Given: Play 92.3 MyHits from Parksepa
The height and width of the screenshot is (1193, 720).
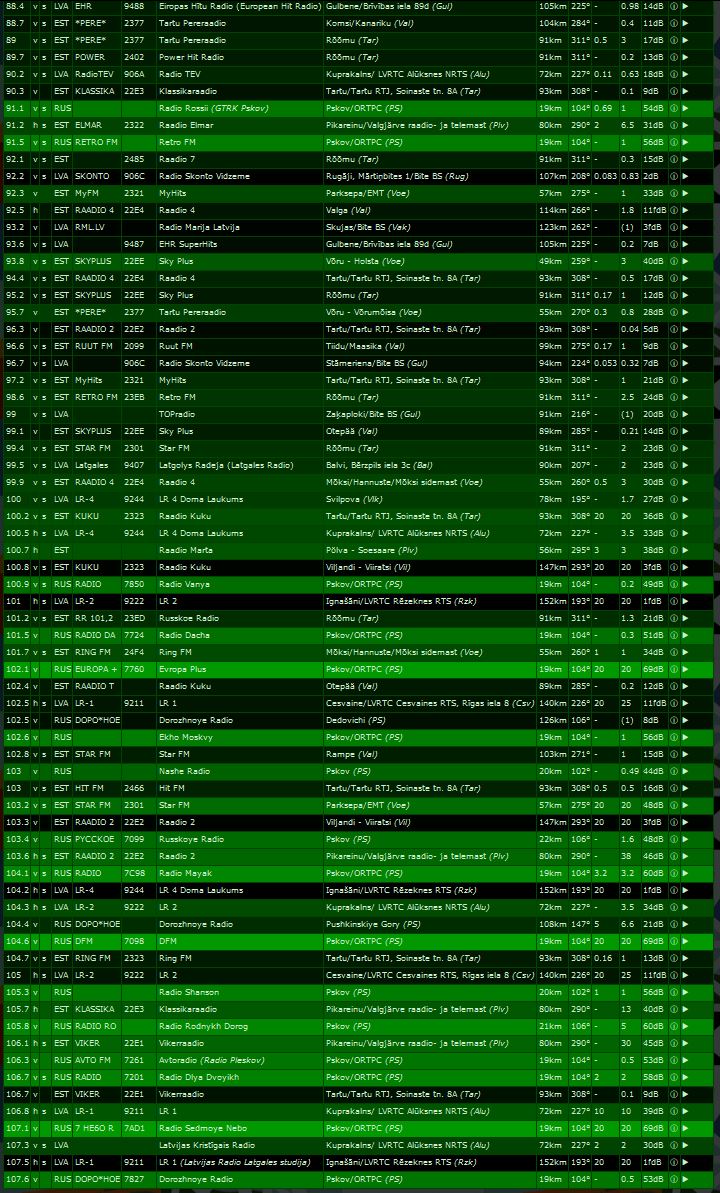Looking at the screenshot, I should tap(686, 193).
